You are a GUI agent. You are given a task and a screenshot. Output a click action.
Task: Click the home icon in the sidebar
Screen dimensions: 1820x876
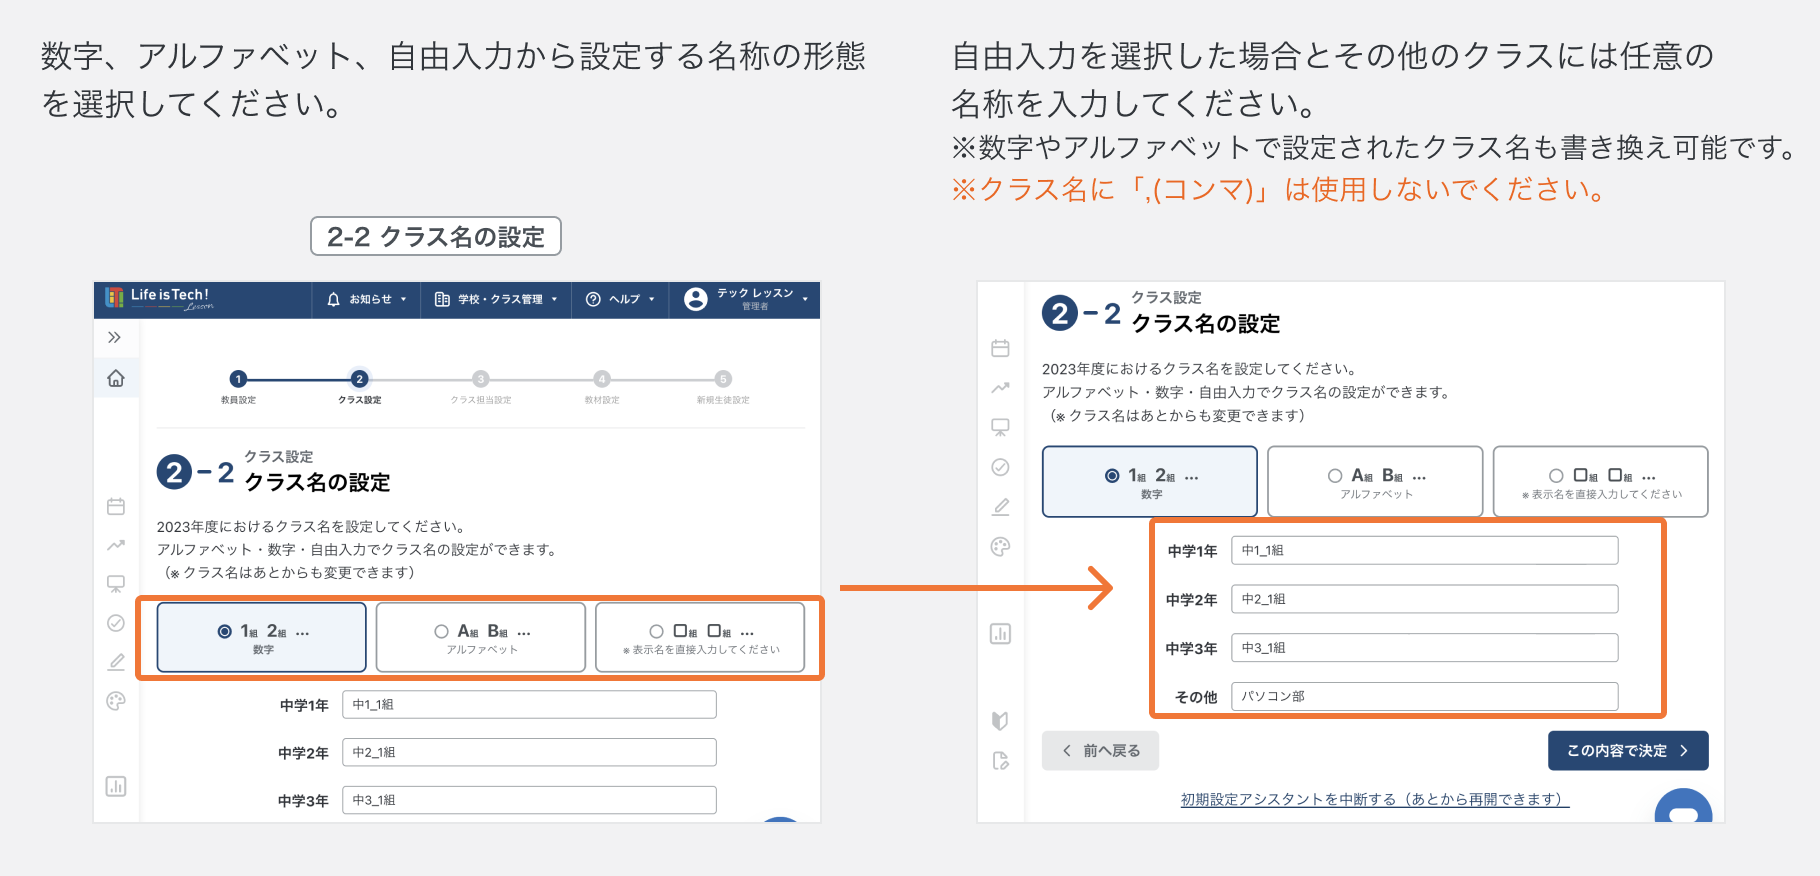tap(116, 378)
